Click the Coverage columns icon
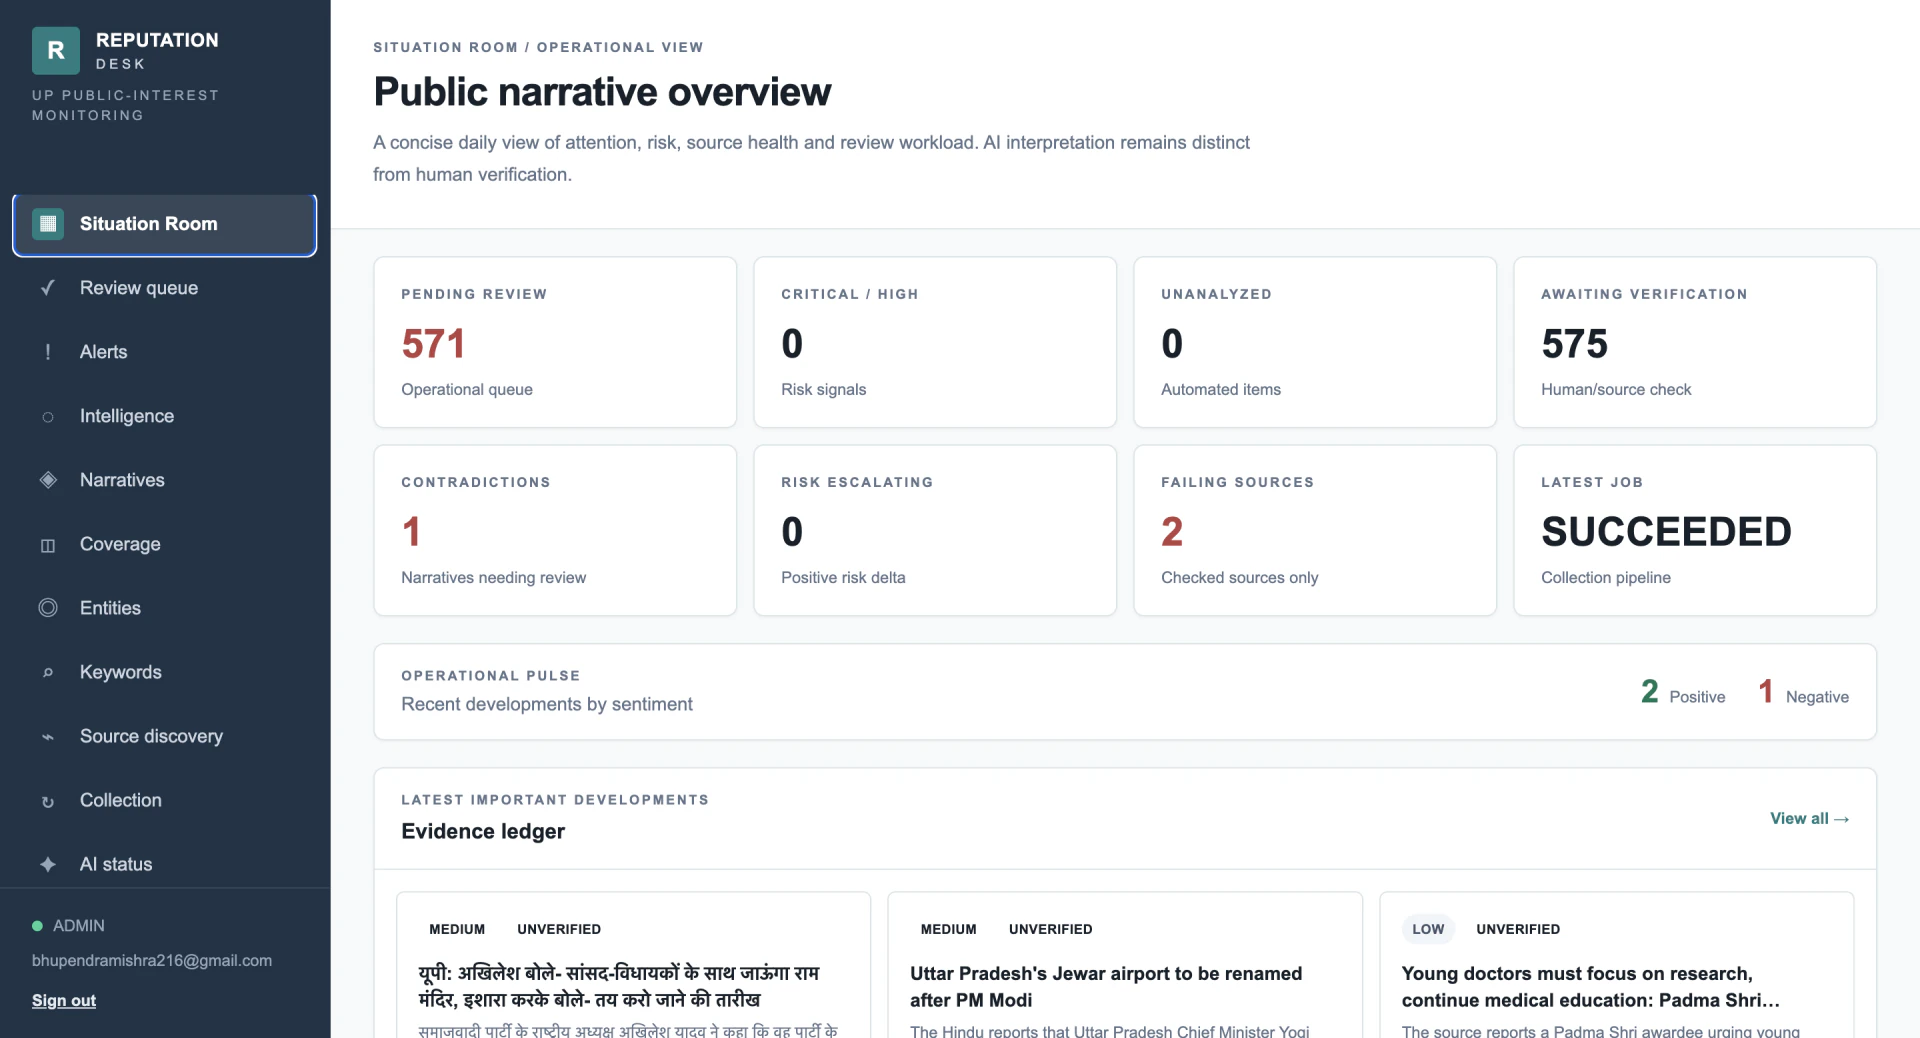Viewport: 1920px width, 1038px height. pyautogui.click(x=48, y=545)
